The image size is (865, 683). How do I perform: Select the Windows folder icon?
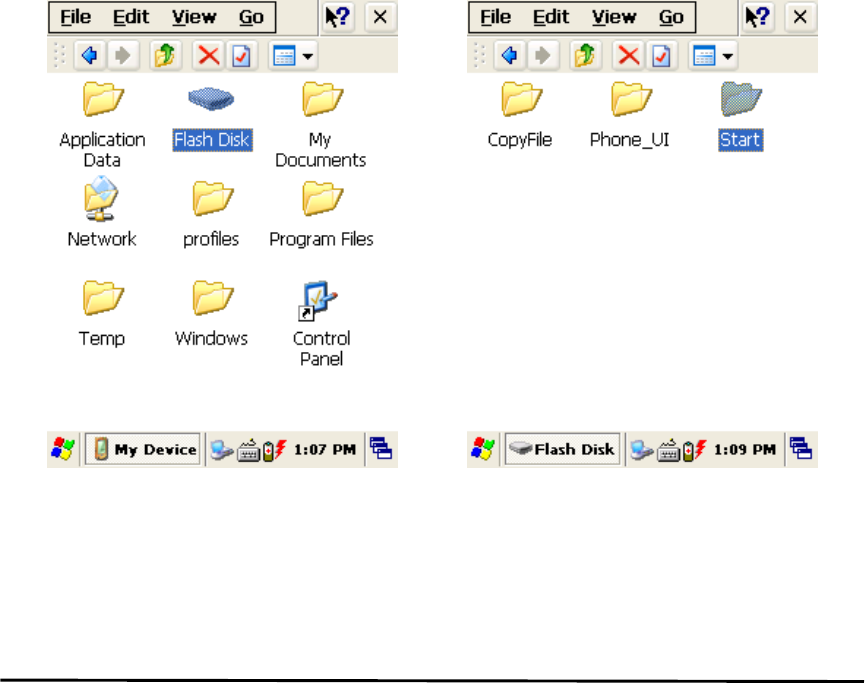tap(212, 298)
